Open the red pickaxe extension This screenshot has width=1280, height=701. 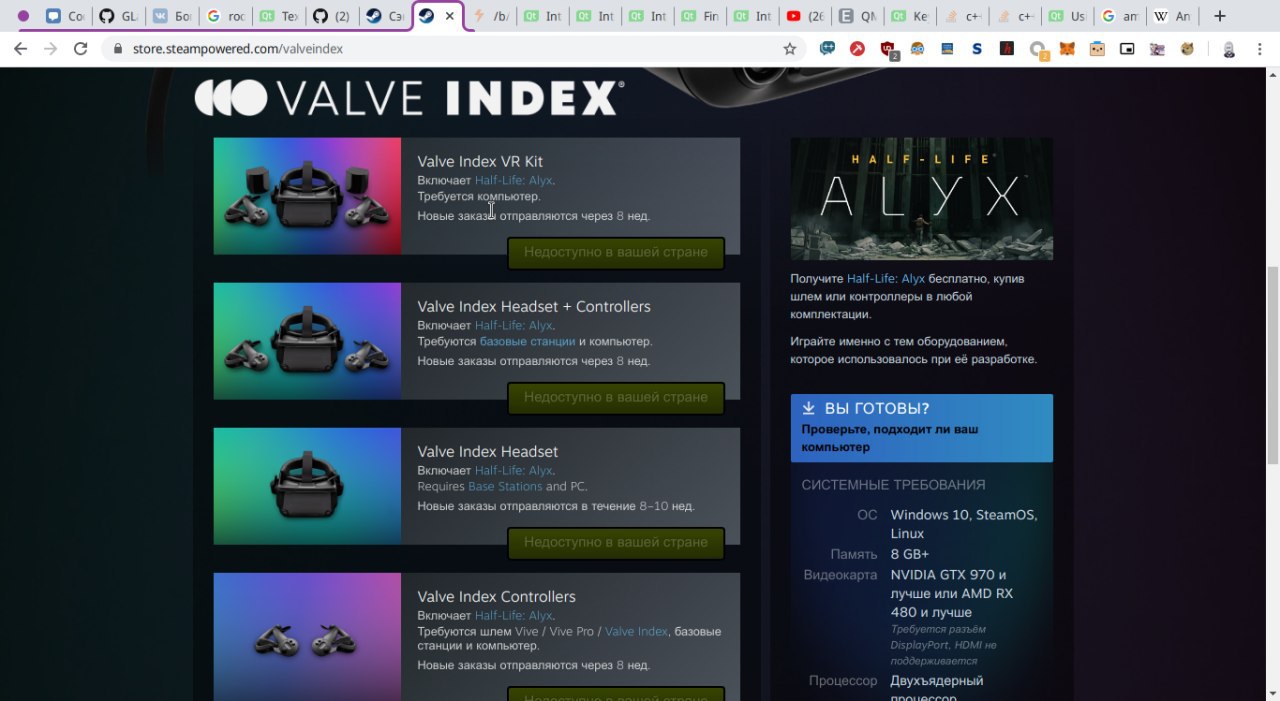(858, 48)
